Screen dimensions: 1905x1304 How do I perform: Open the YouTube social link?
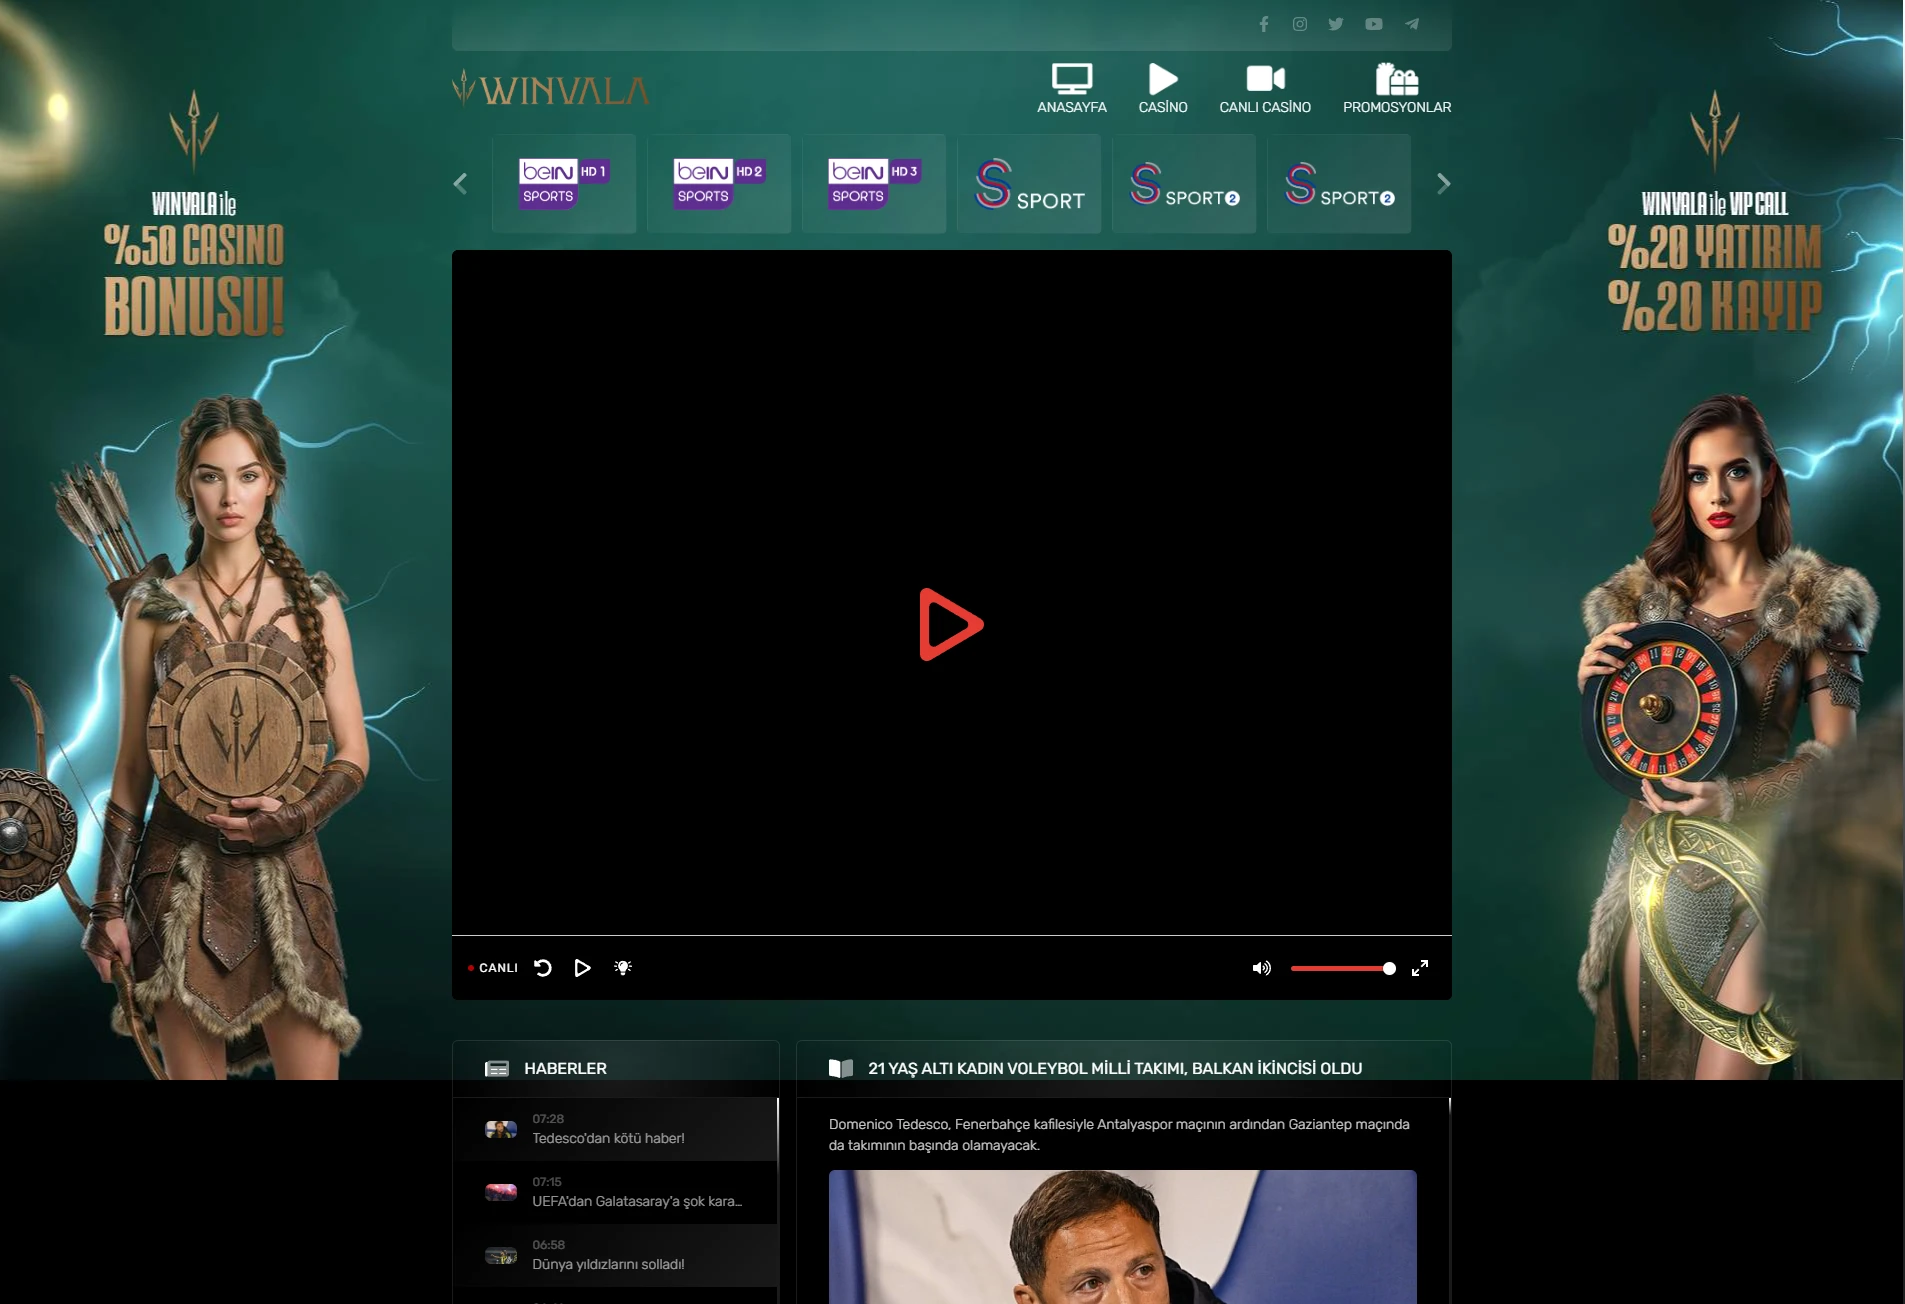[x=1374, y=24]
